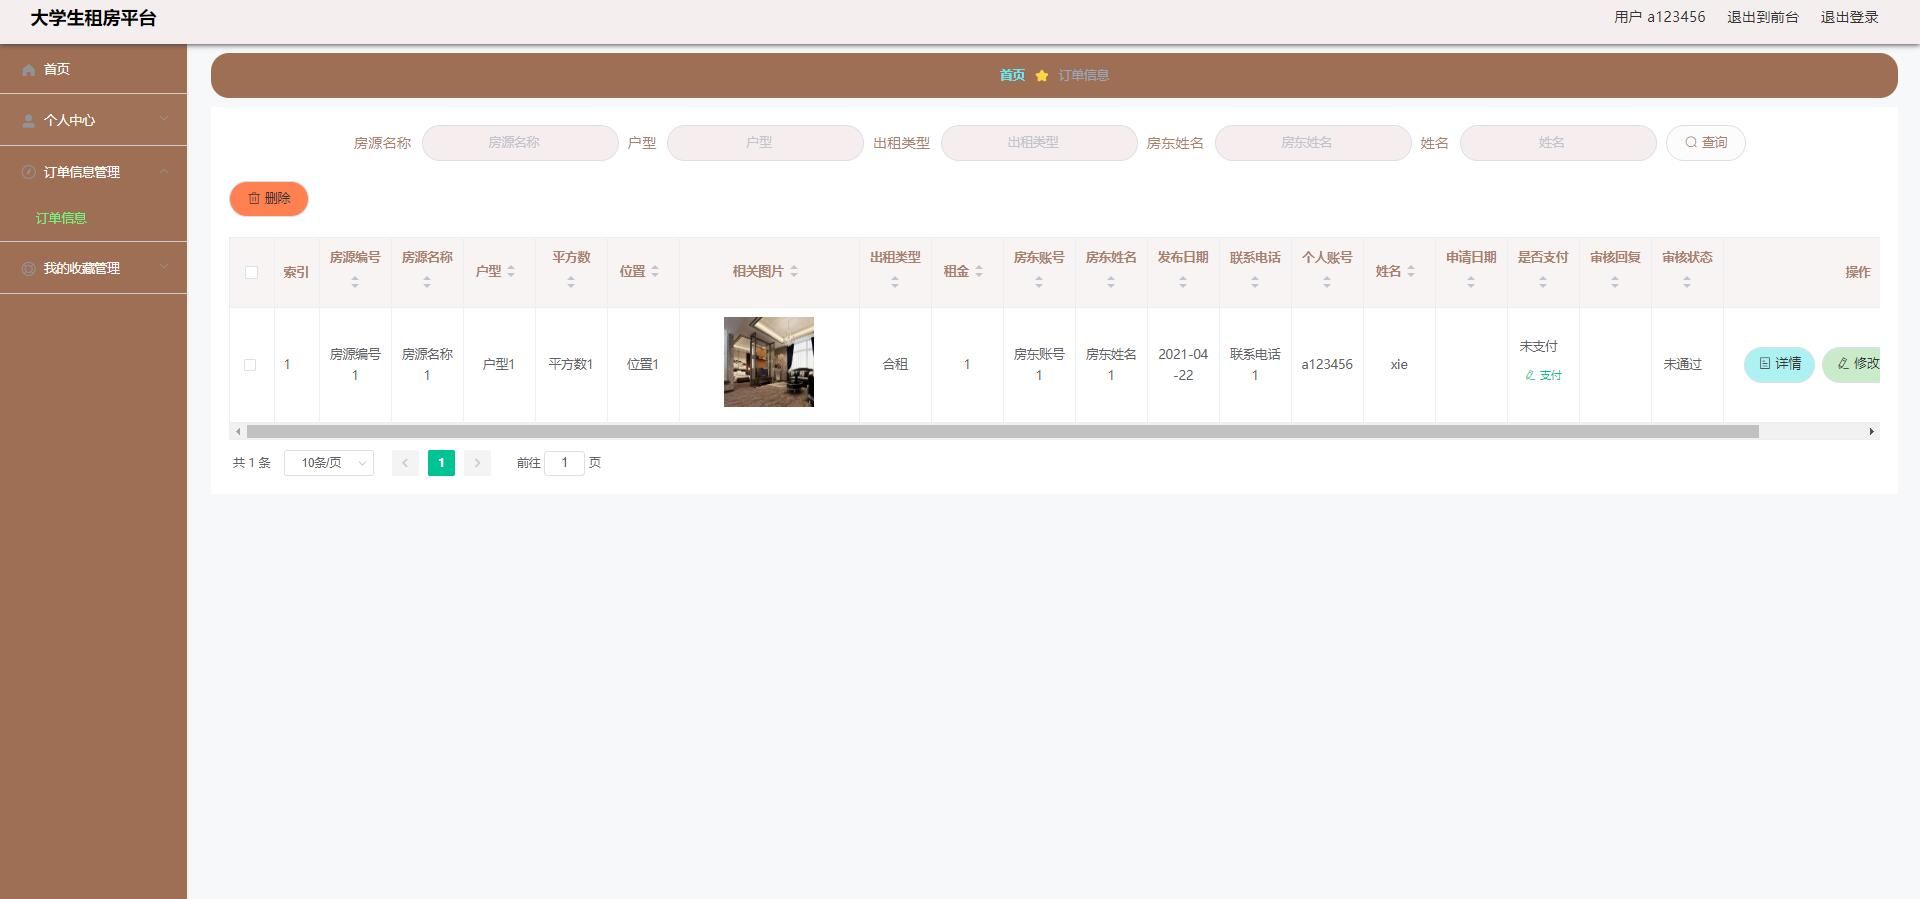Sort the table by 户型 column arrows
Screen dimensions: 1920x899
click(x=511, y=272)
